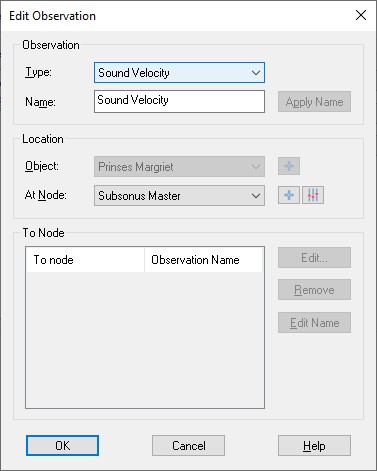Click the add object icon beside Object
377x471 pixels.
[289, 166]
